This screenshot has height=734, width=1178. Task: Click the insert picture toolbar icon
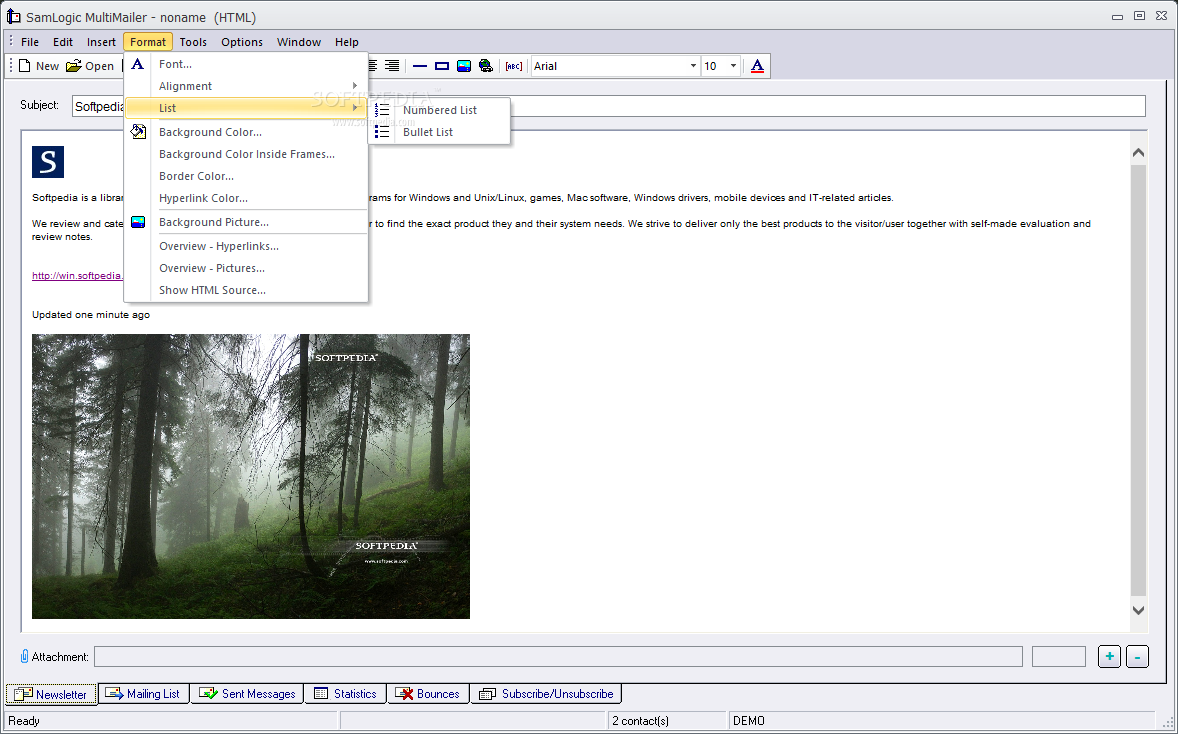464,66
